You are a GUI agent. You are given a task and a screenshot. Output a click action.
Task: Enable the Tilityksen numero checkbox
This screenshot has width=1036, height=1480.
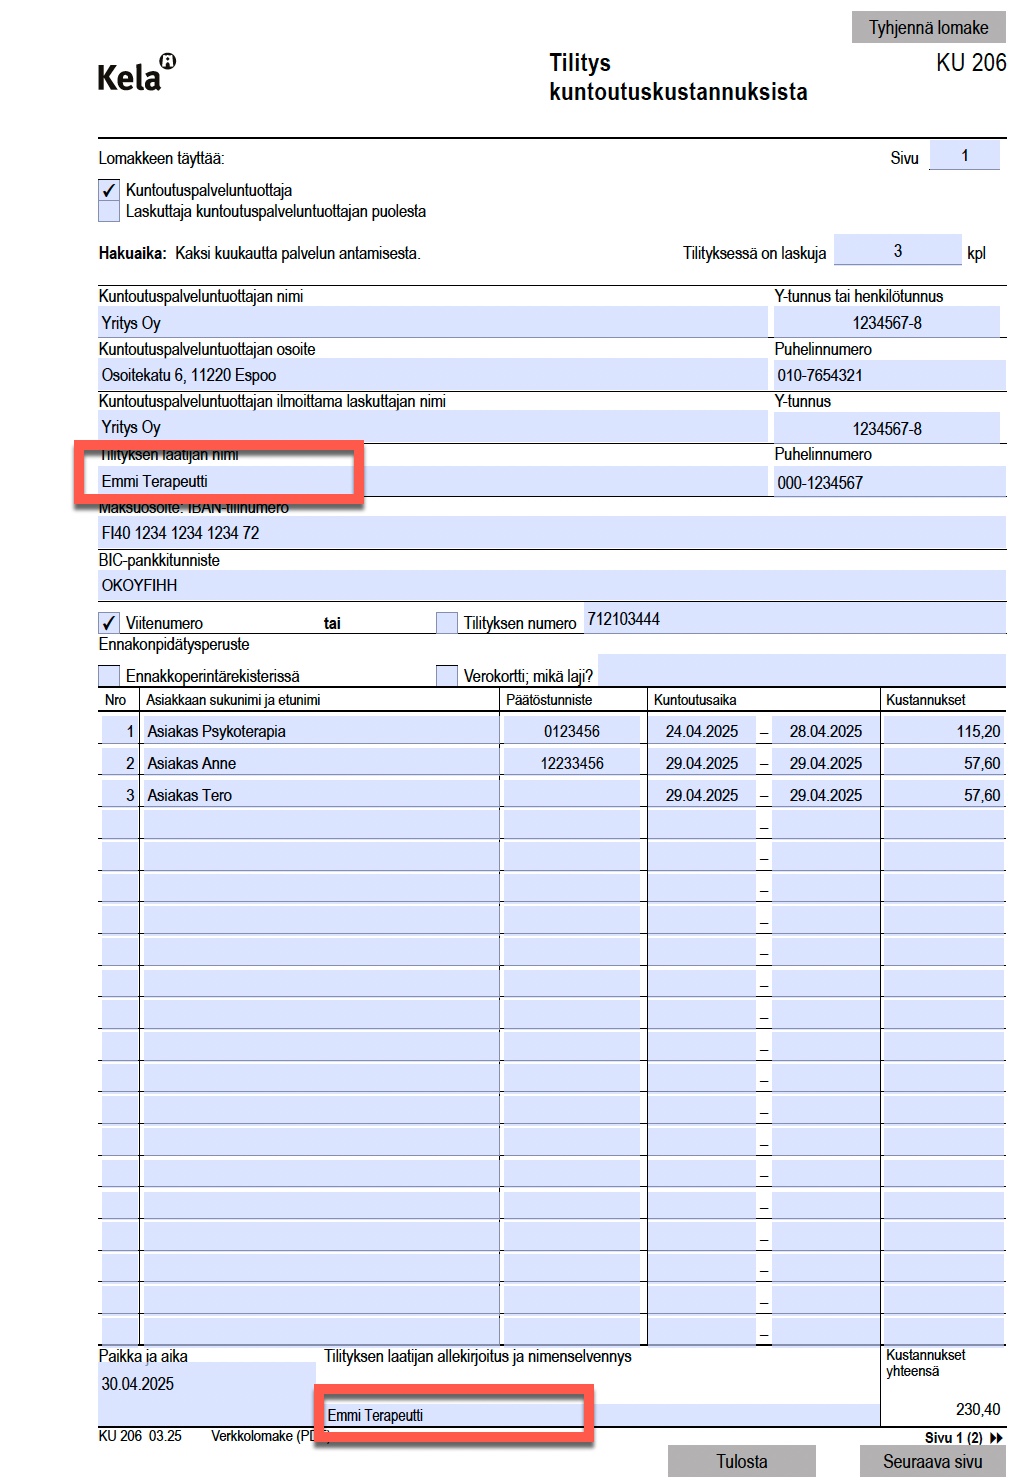pos(447,623)
